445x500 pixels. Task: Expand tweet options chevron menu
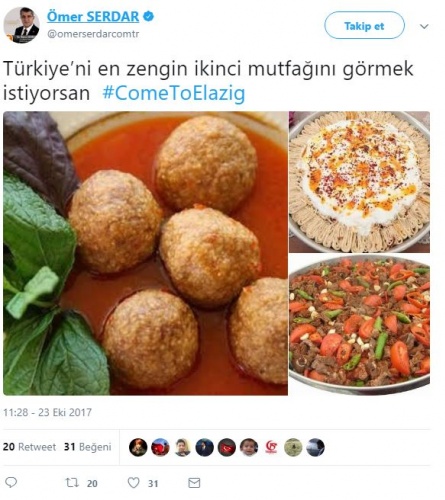pos(424,26)
